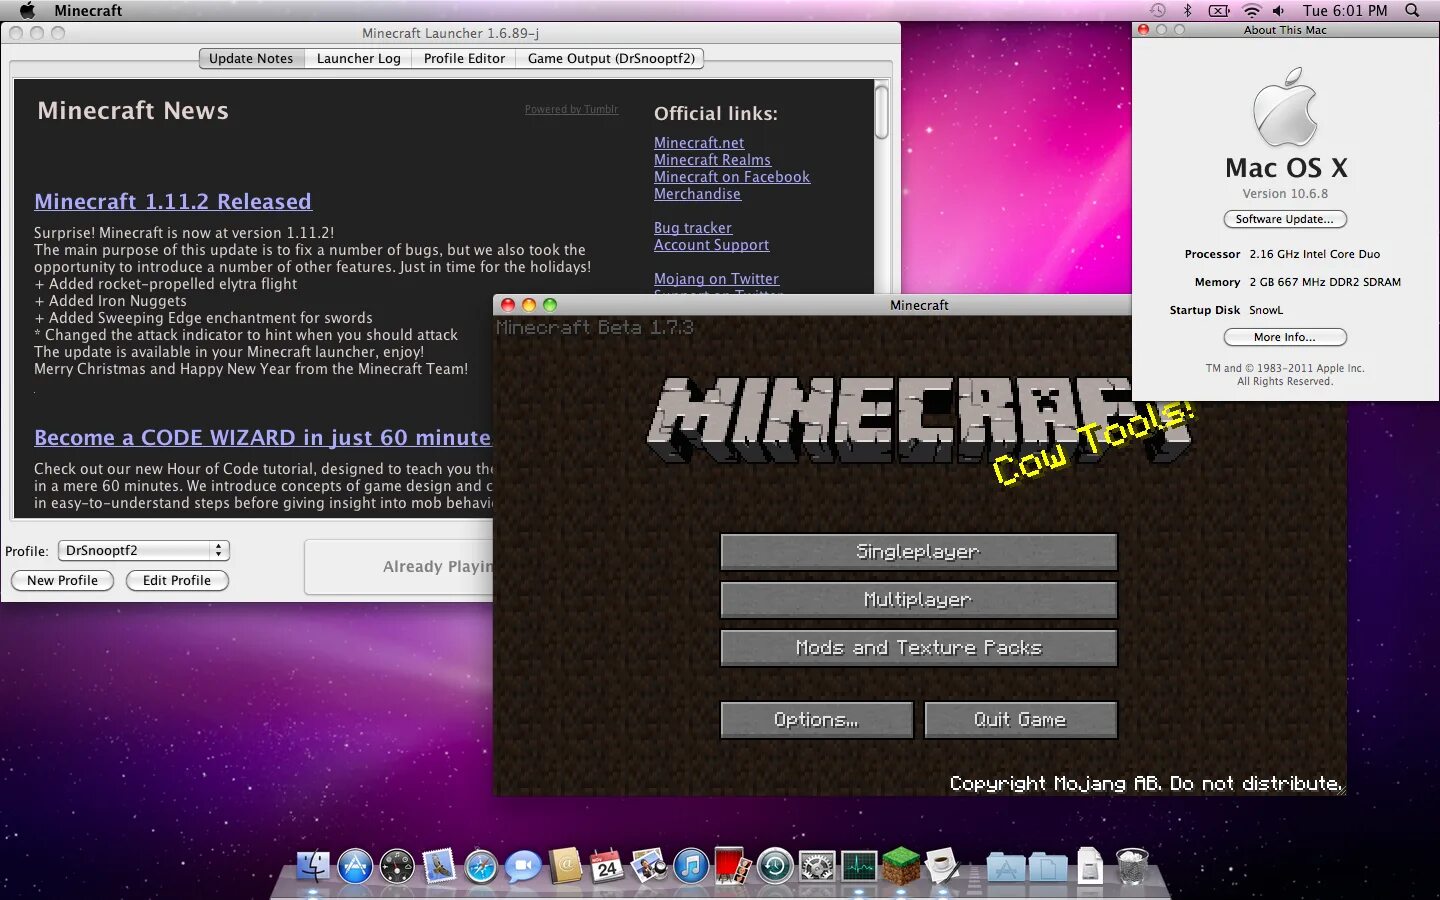Open the Mail stamp icon in dock
This screenshot has width=1440, height=900.
(439, 866)
